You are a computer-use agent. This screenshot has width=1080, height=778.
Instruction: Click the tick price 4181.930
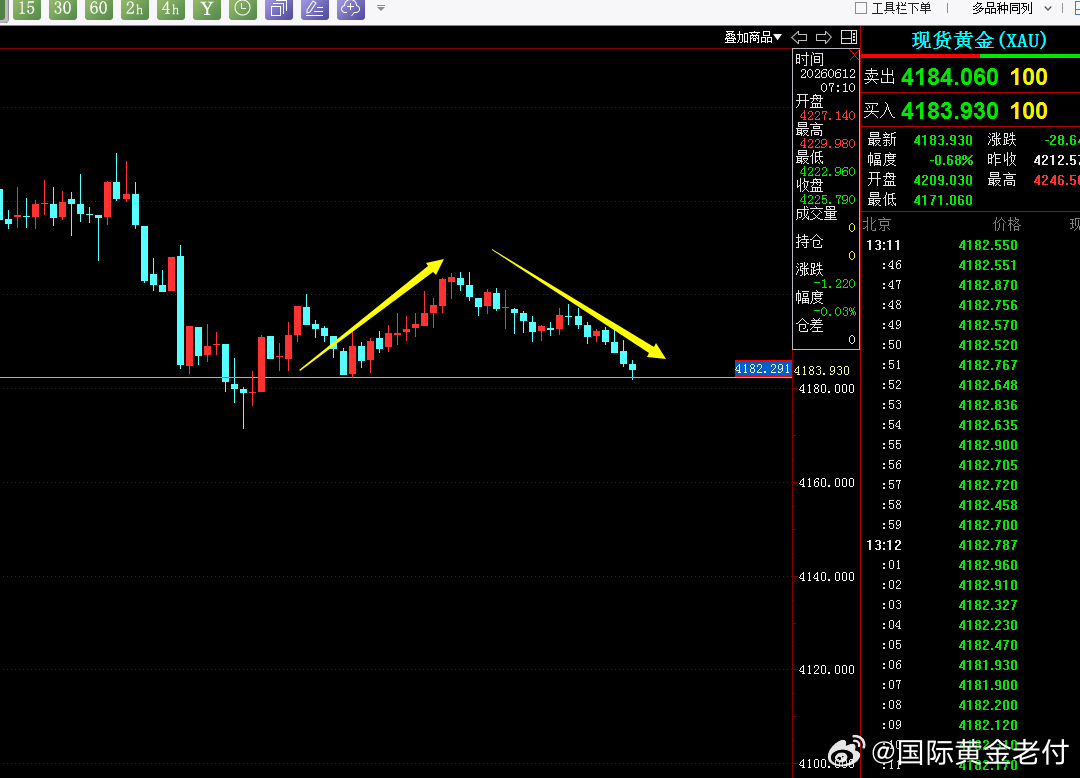pos(988,665)
